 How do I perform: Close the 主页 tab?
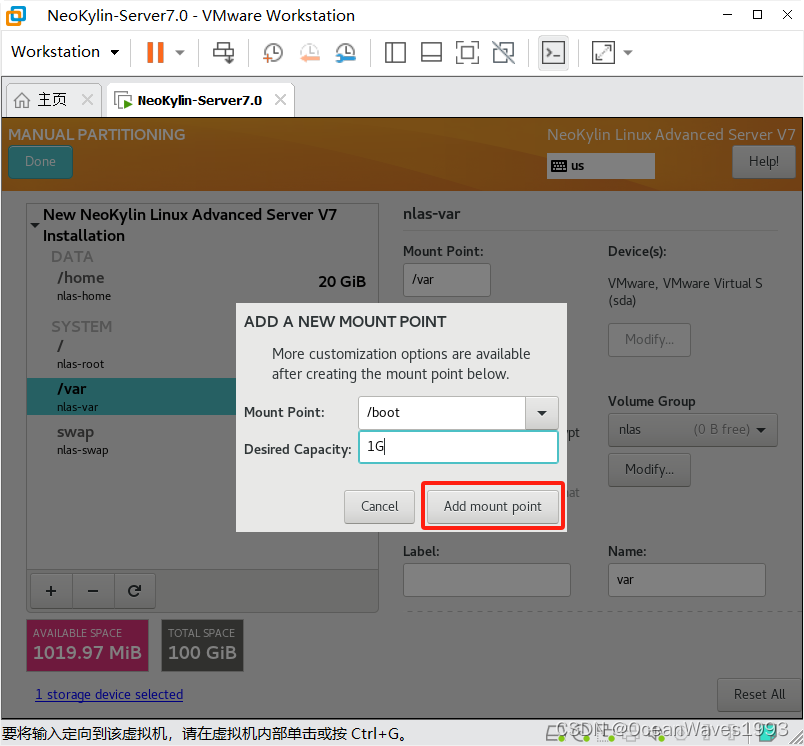[88, 99]
